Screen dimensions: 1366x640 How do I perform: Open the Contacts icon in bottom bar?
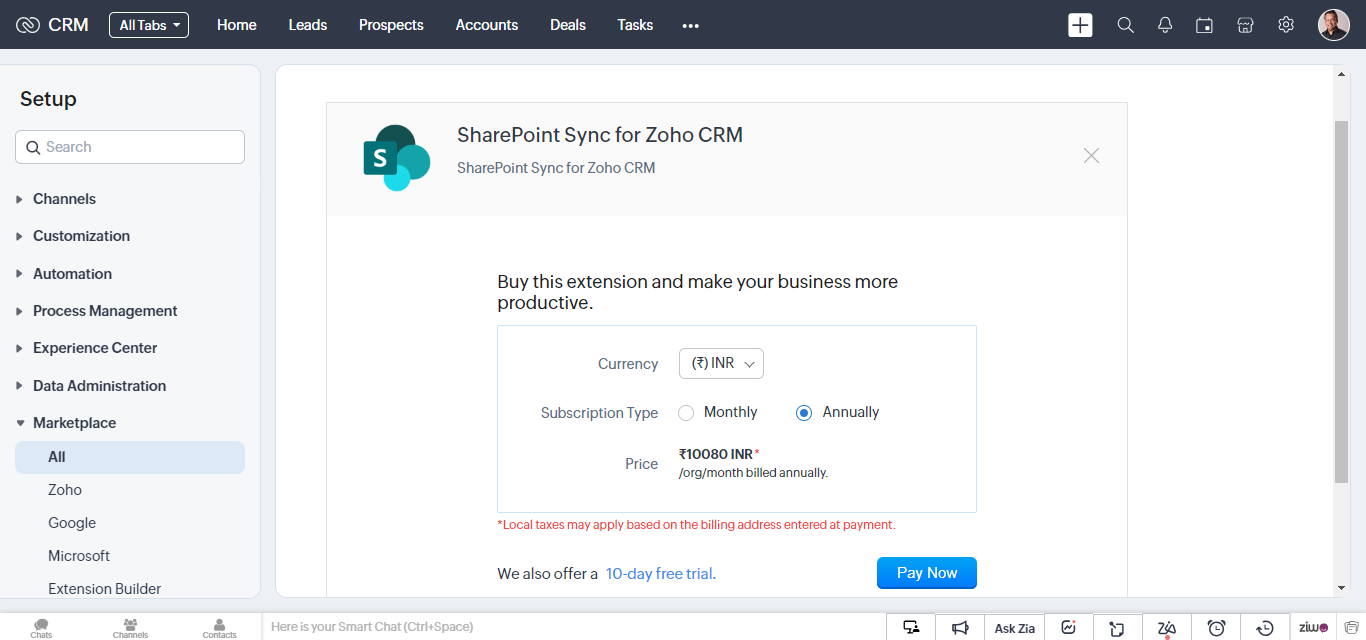[219, 627]
